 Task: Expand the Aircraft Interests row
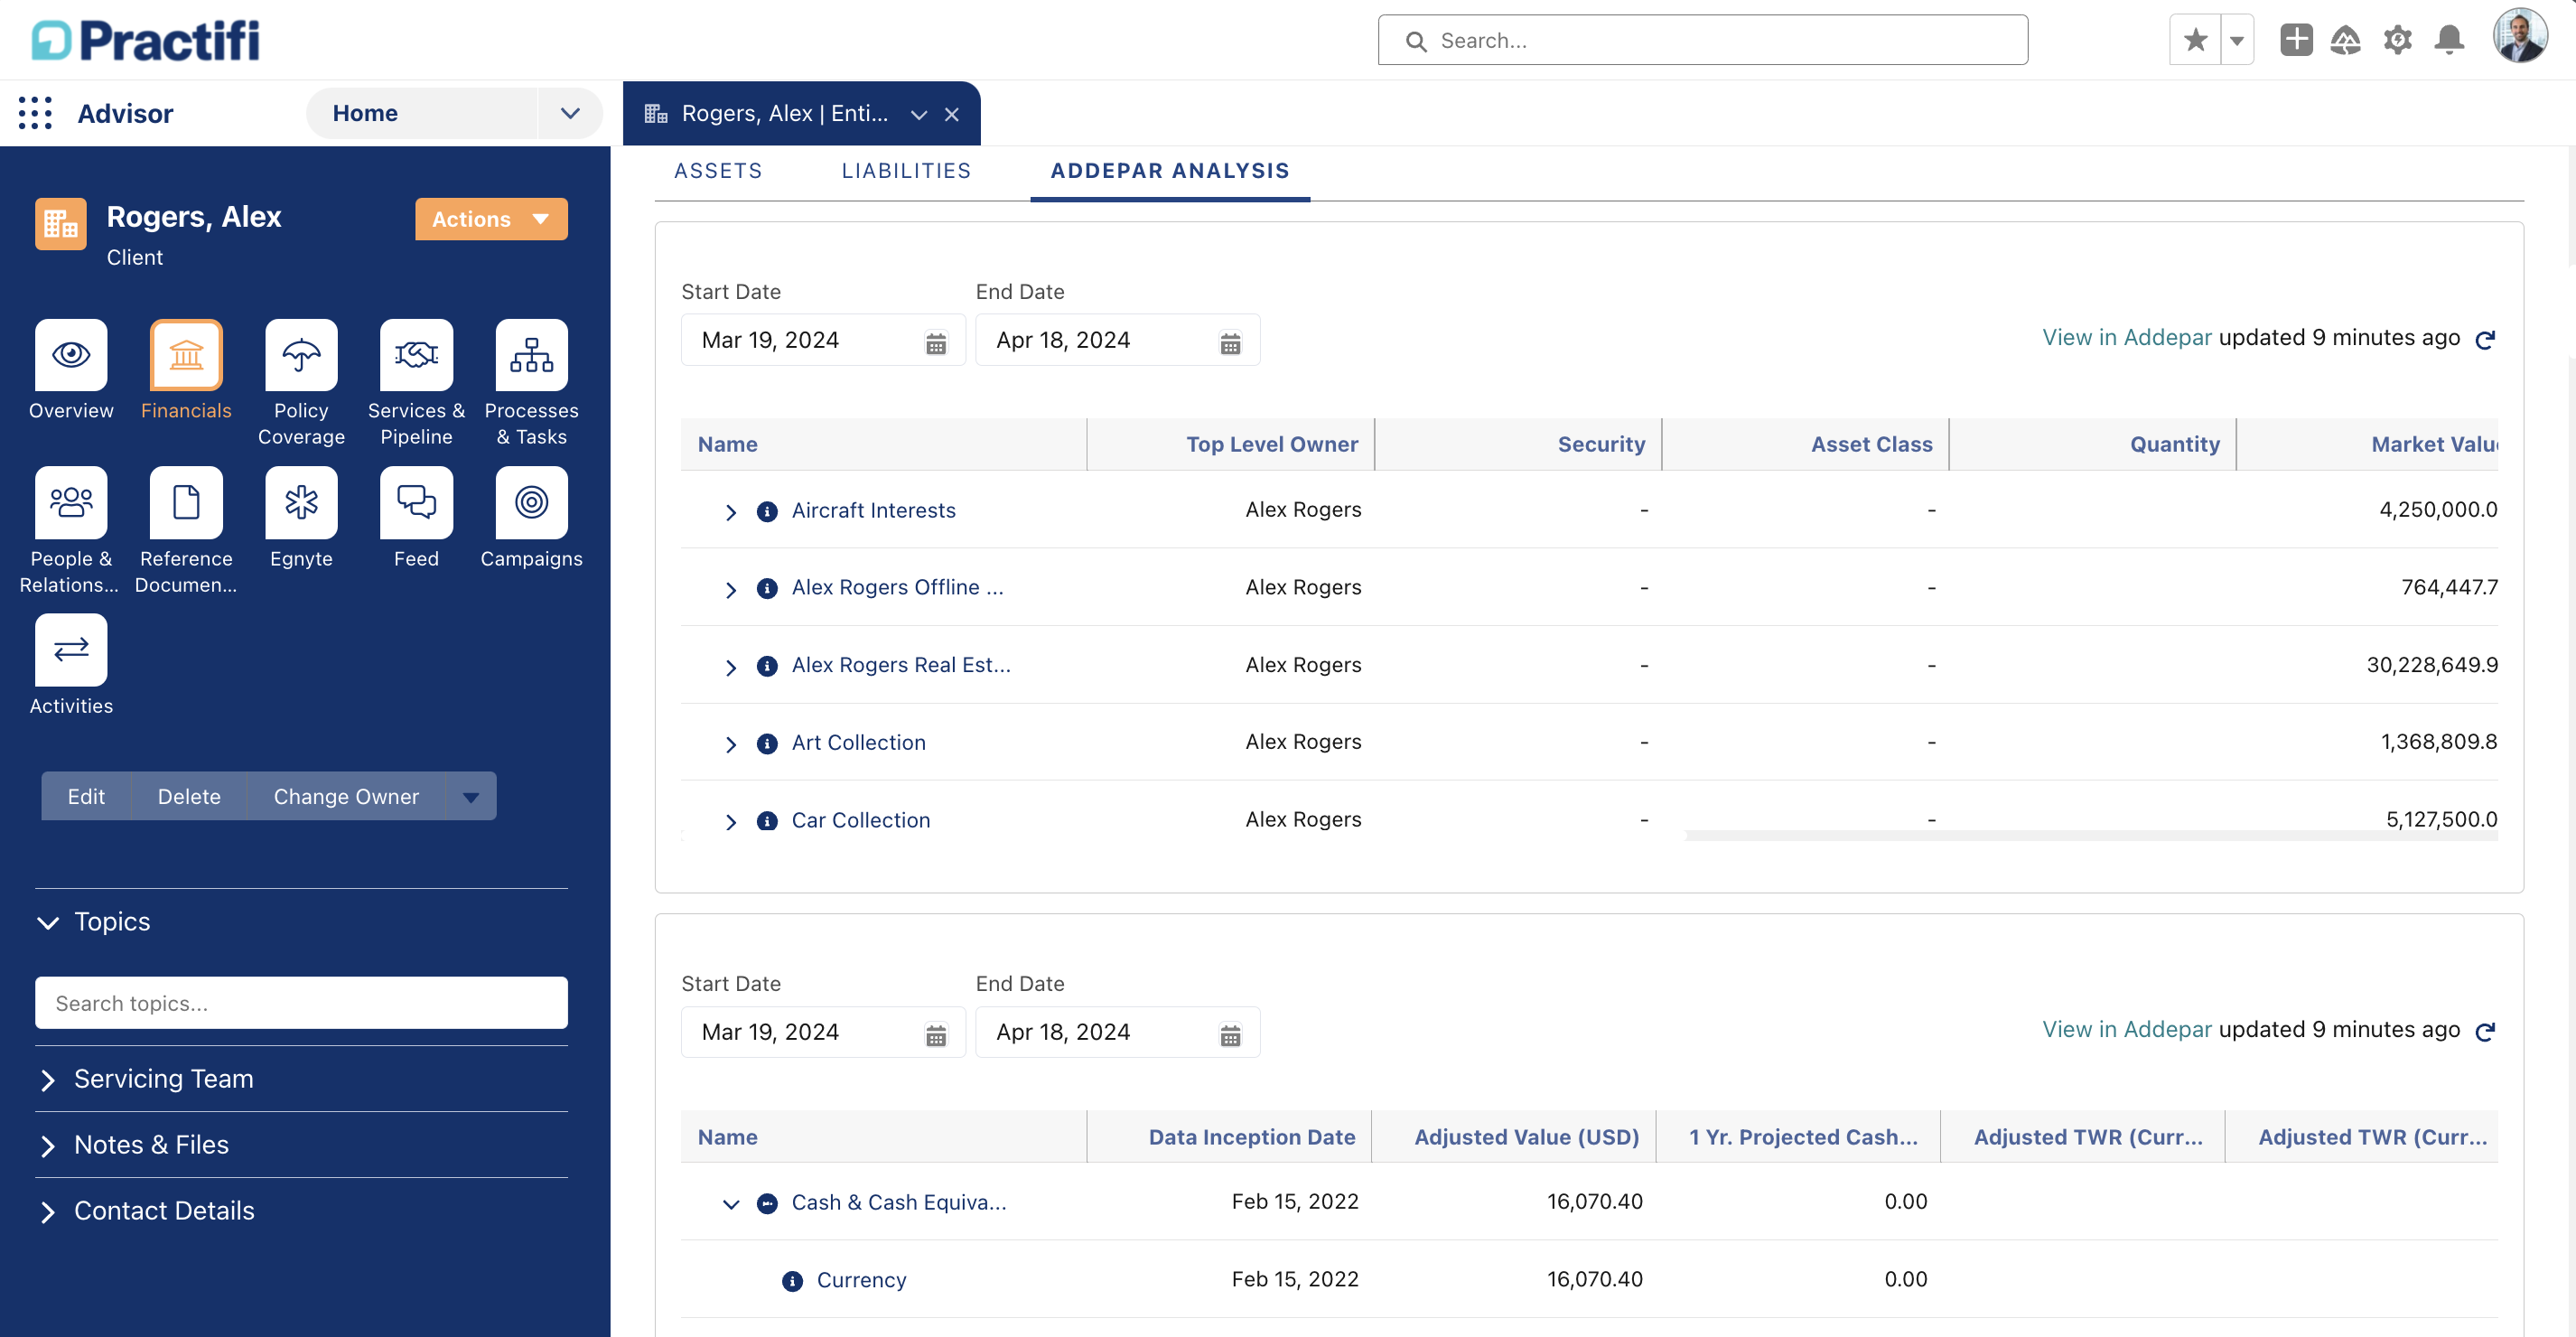[731, 512]
